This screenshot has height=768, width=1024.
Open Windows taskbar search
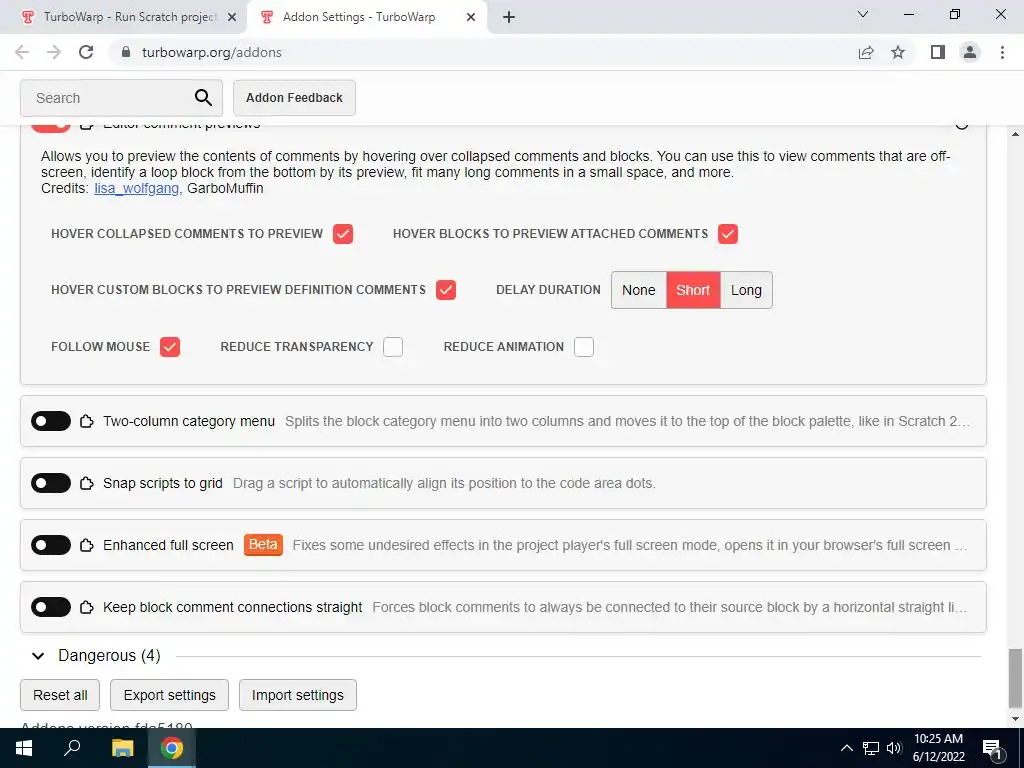point(72,748)
